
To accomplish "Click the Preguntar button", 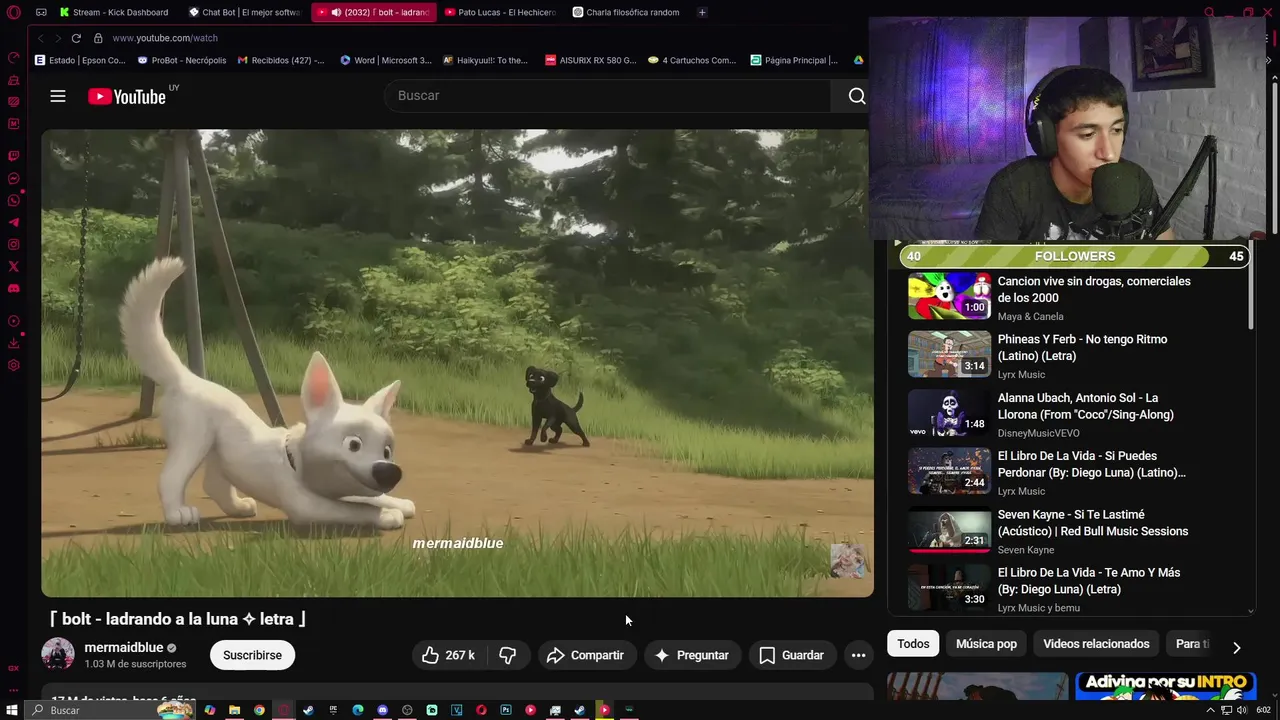I will click(x=692, y=655).
